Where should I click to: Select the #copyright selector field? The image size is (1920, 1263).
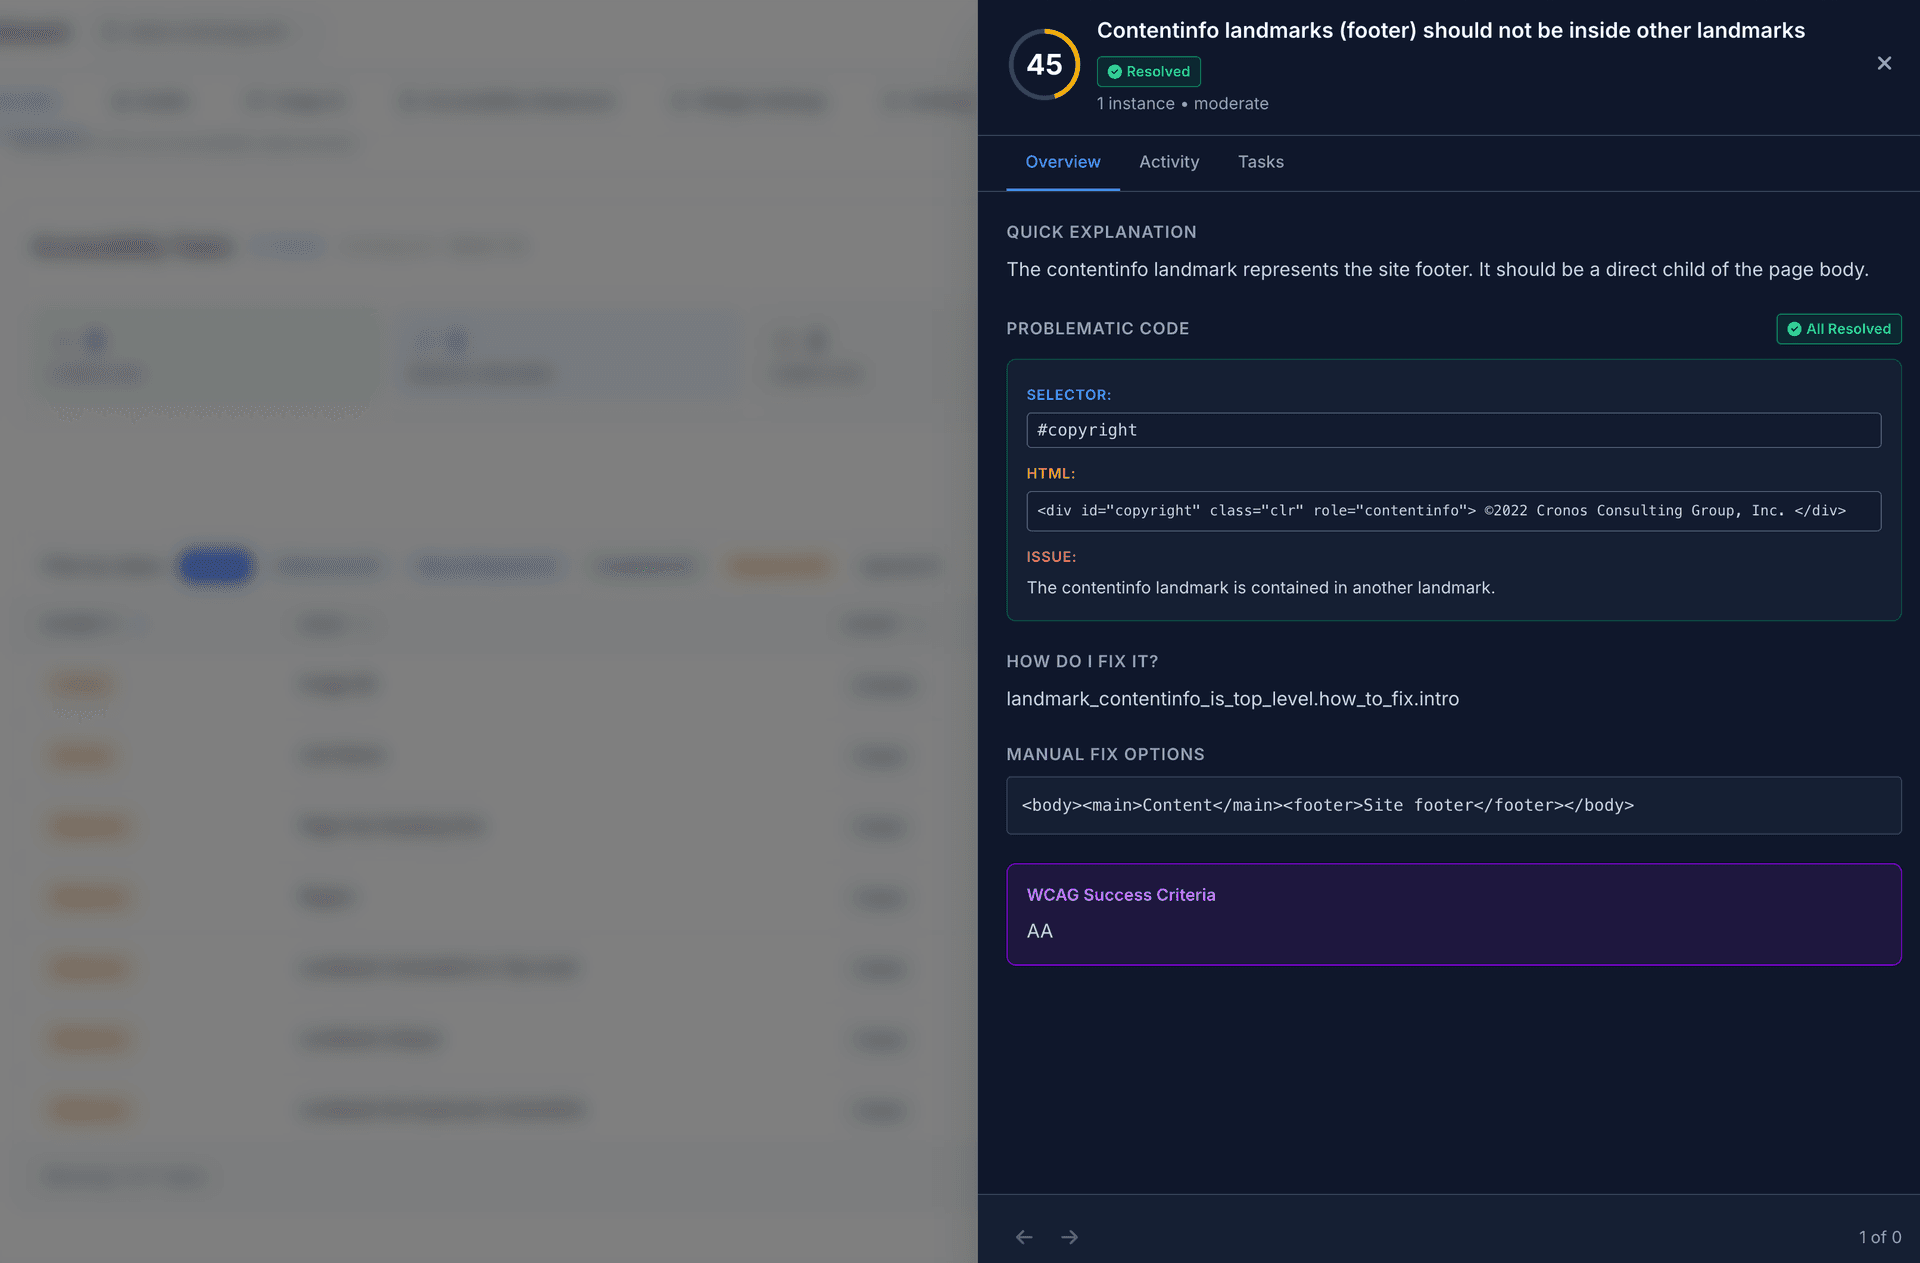pos(1453,430)
